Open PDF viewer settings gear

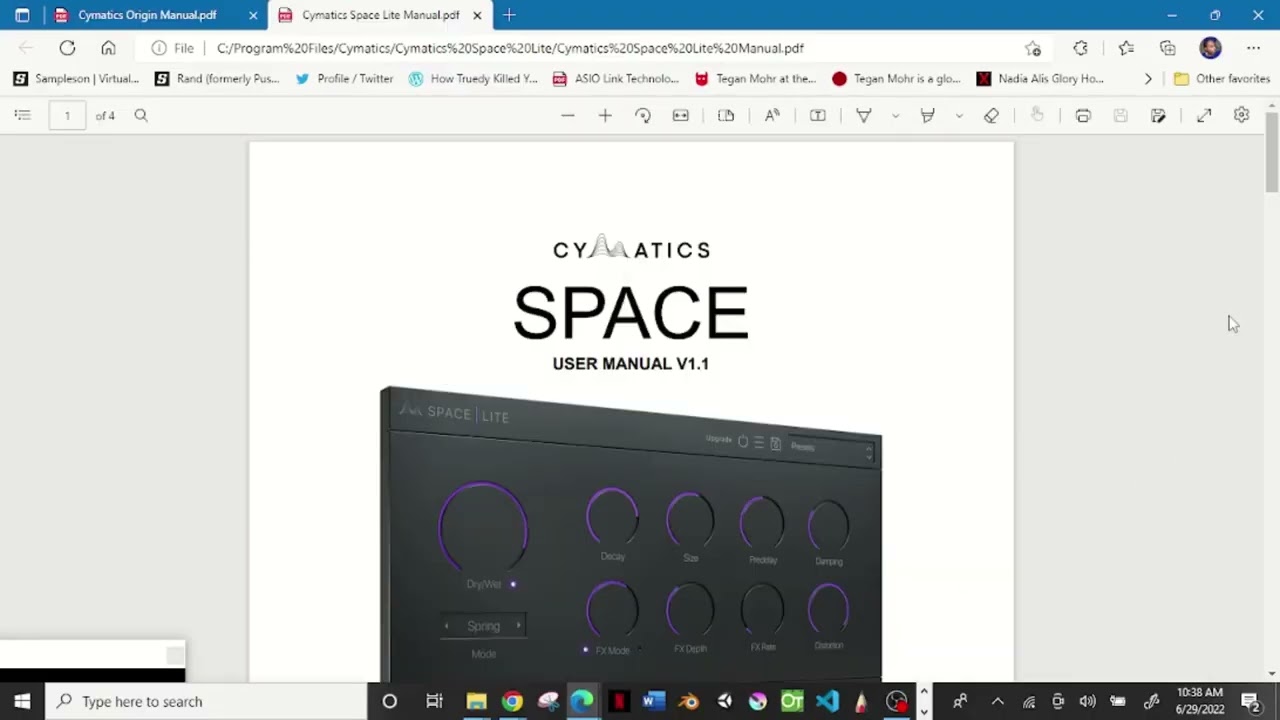click(x=1241, y=116)
